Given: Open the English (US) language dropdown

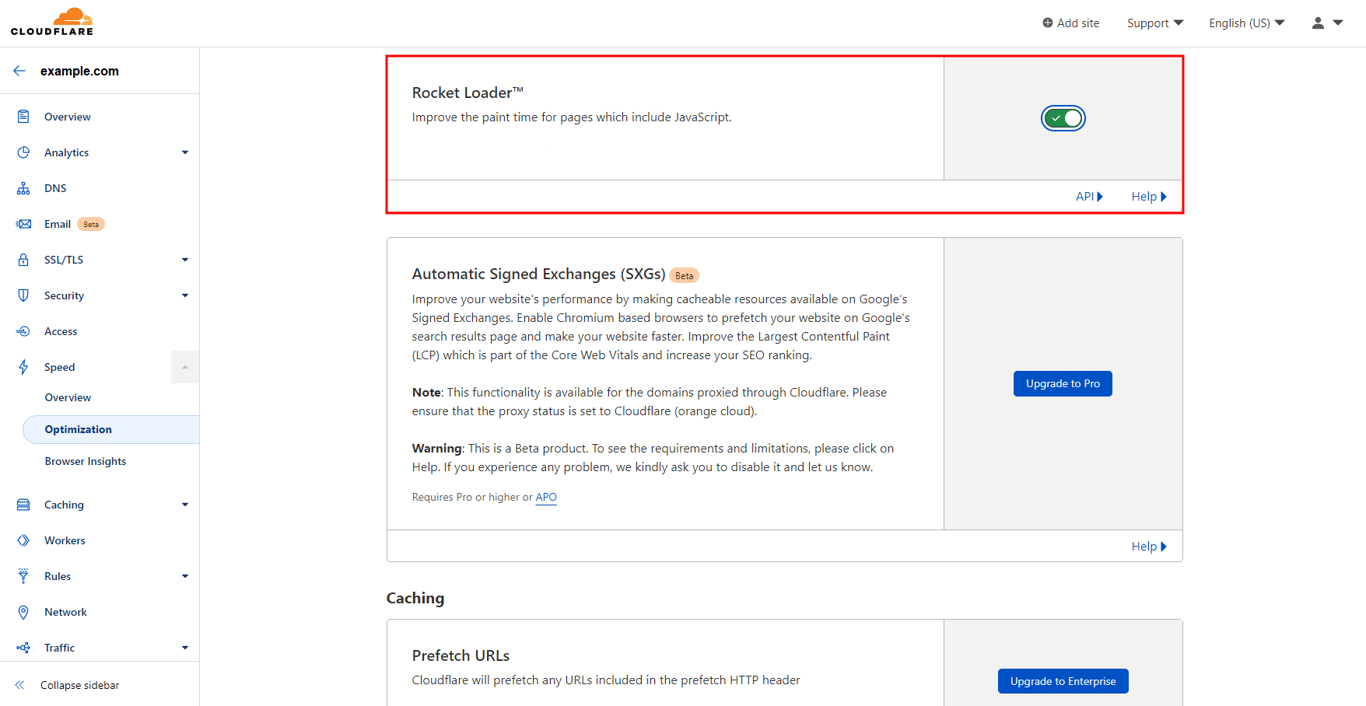Looking at the screenshot, I should [x=1245, y=22].
